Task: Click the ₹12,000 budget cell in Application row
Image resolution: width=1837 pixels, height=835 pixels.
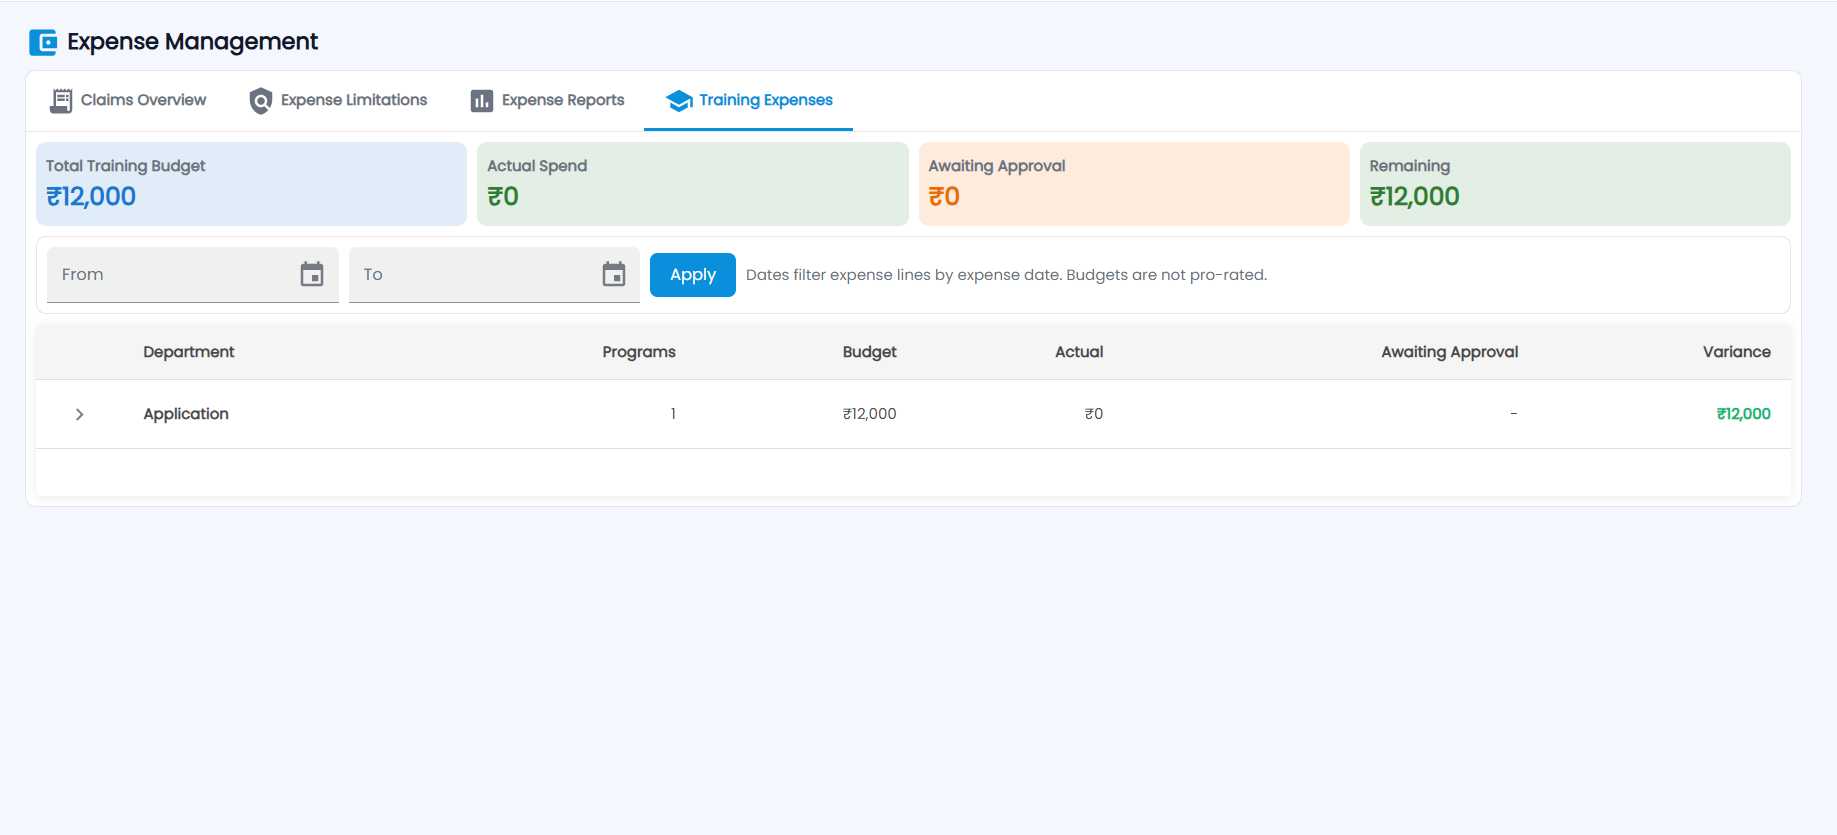Action: (x=869, y=414)
